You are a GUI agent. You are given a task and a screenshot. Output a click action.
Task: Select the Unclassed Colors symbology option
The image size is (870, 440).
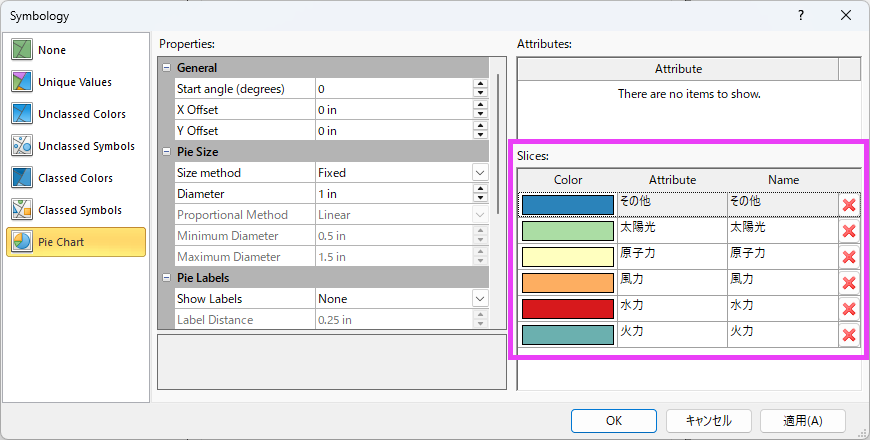point(22,114)
